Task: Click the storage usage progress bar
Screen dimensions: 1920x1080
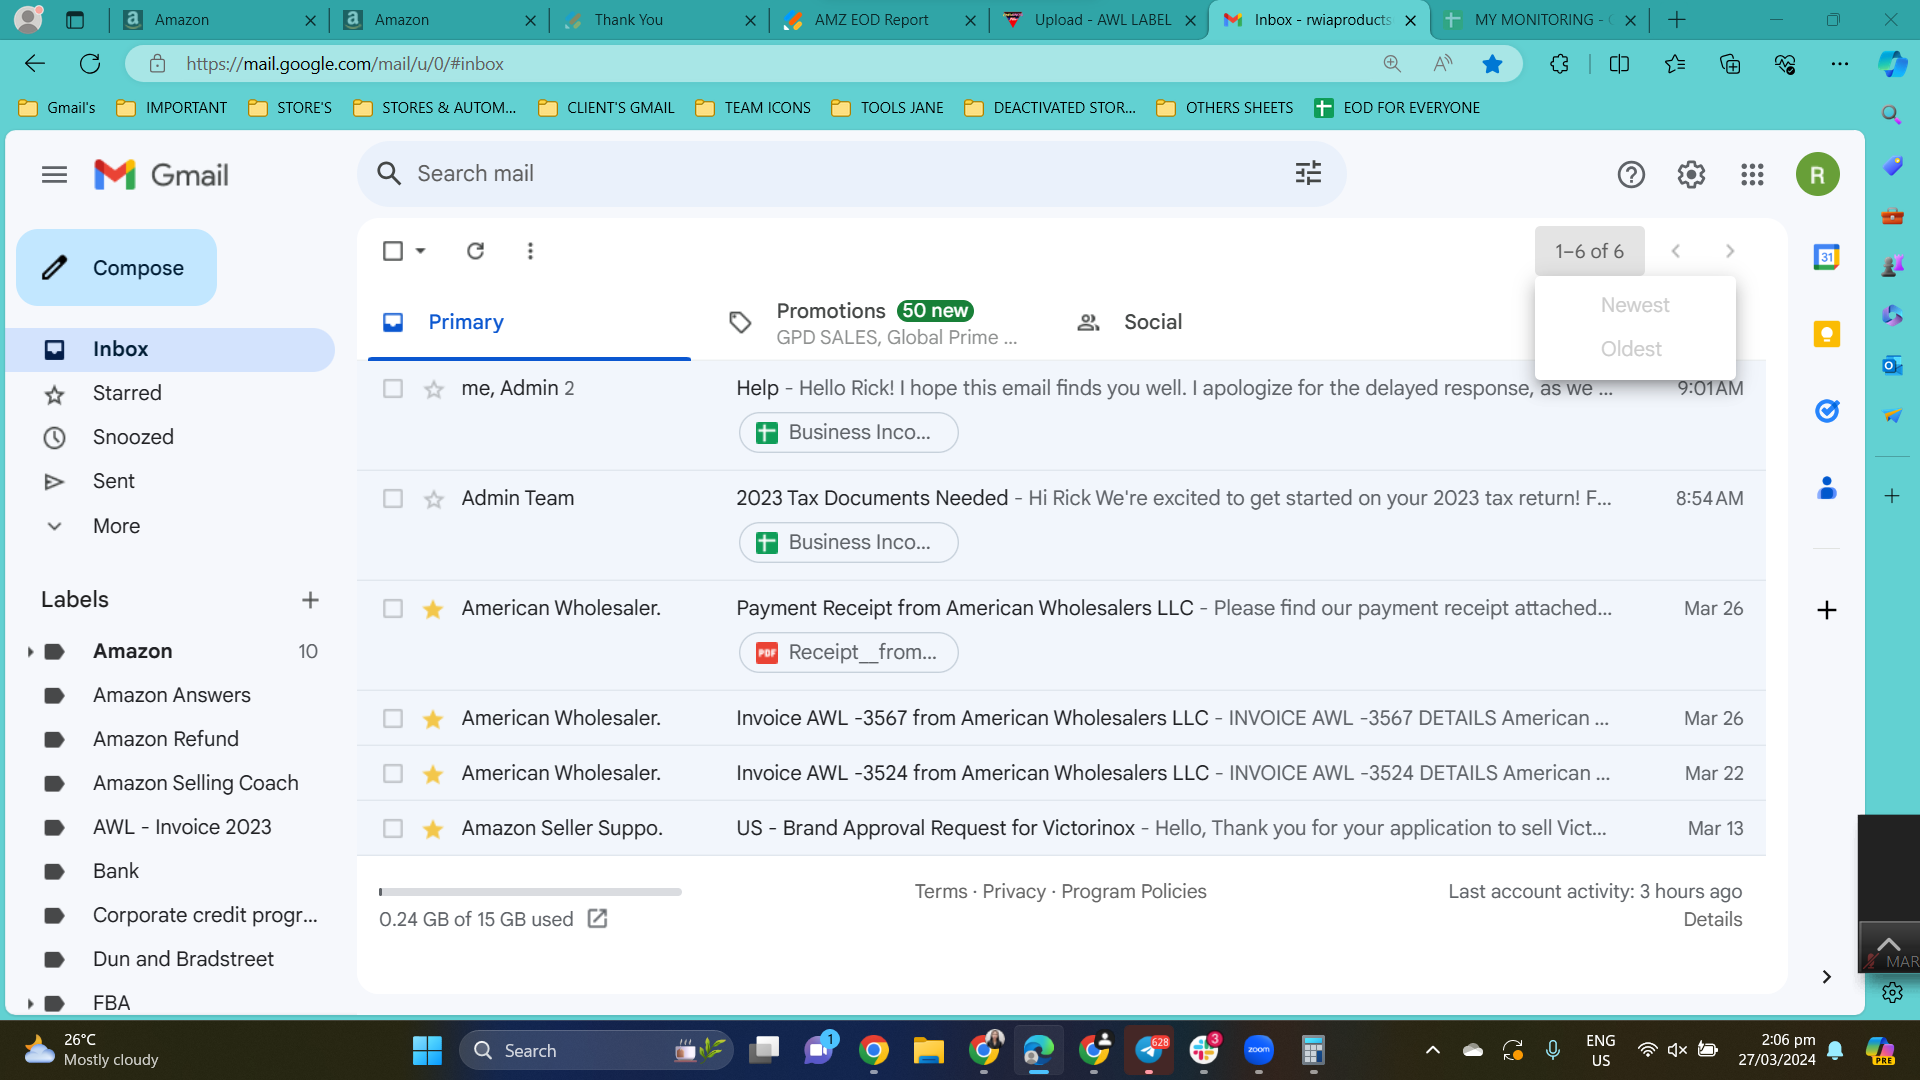Action: tap(530, 892)
